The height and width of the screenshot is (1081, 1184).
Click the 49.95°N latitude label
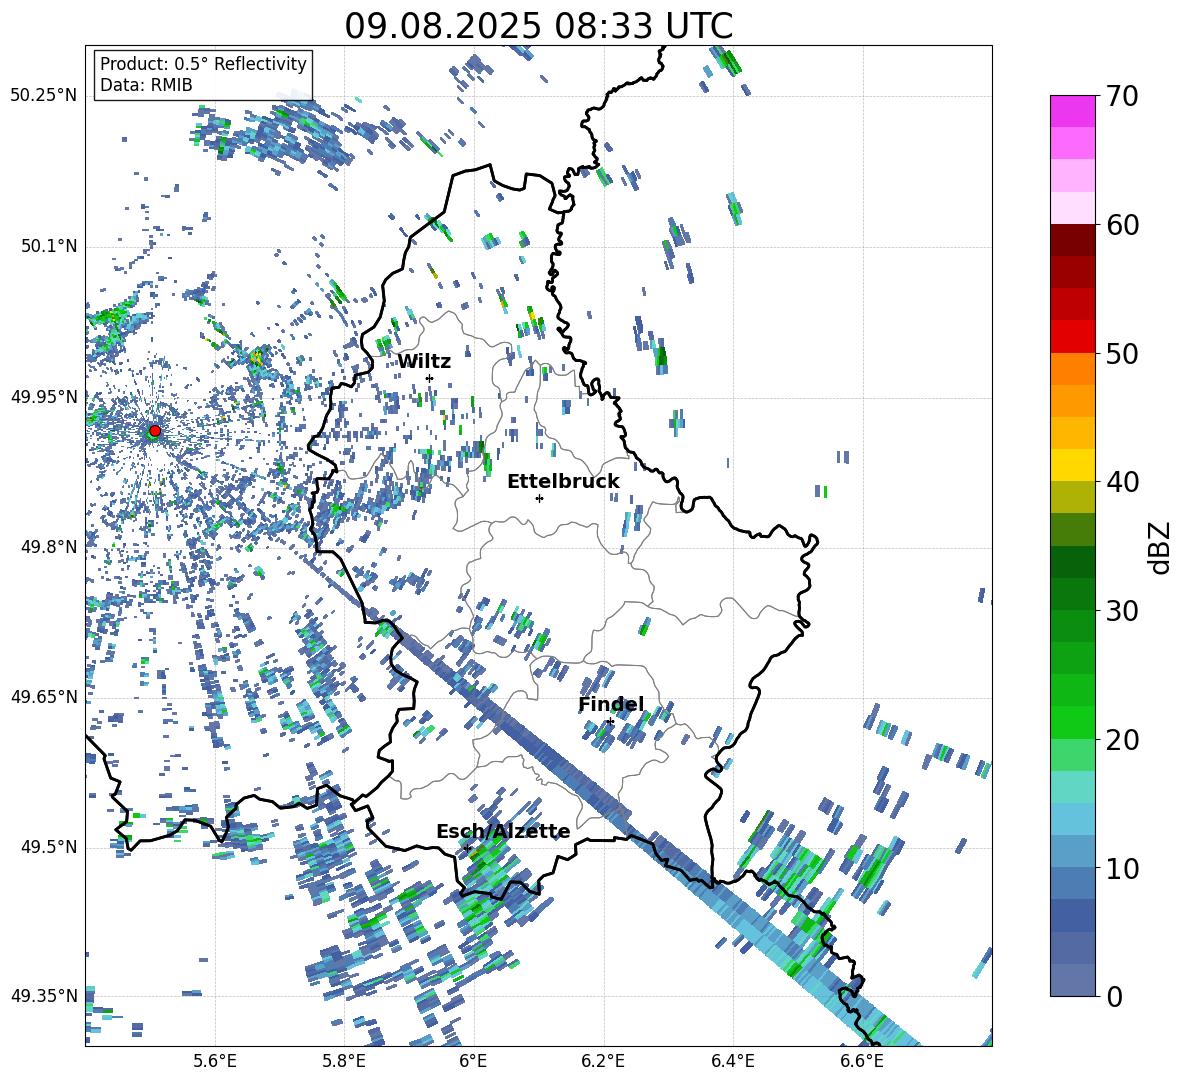[44, 397]
